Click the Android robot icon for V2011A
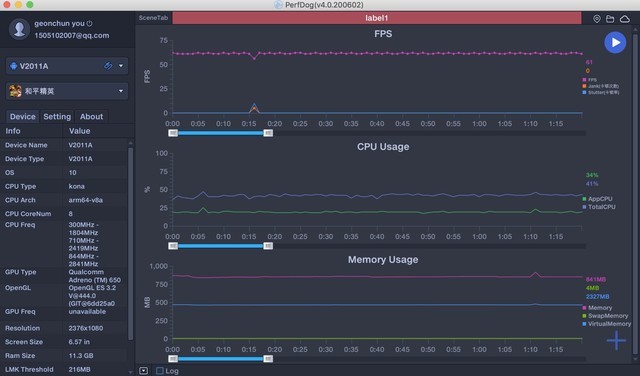This screenshot has height=376, width=640. 13,66
